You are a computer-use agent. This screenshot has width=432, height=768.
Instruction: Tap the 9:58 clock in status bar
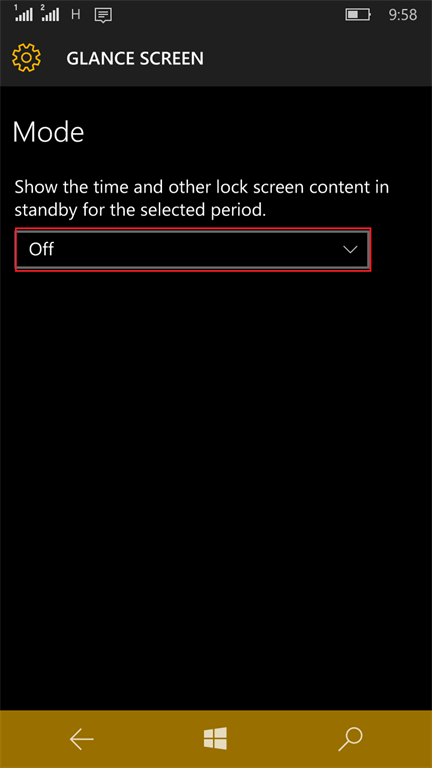pos(403,15)
